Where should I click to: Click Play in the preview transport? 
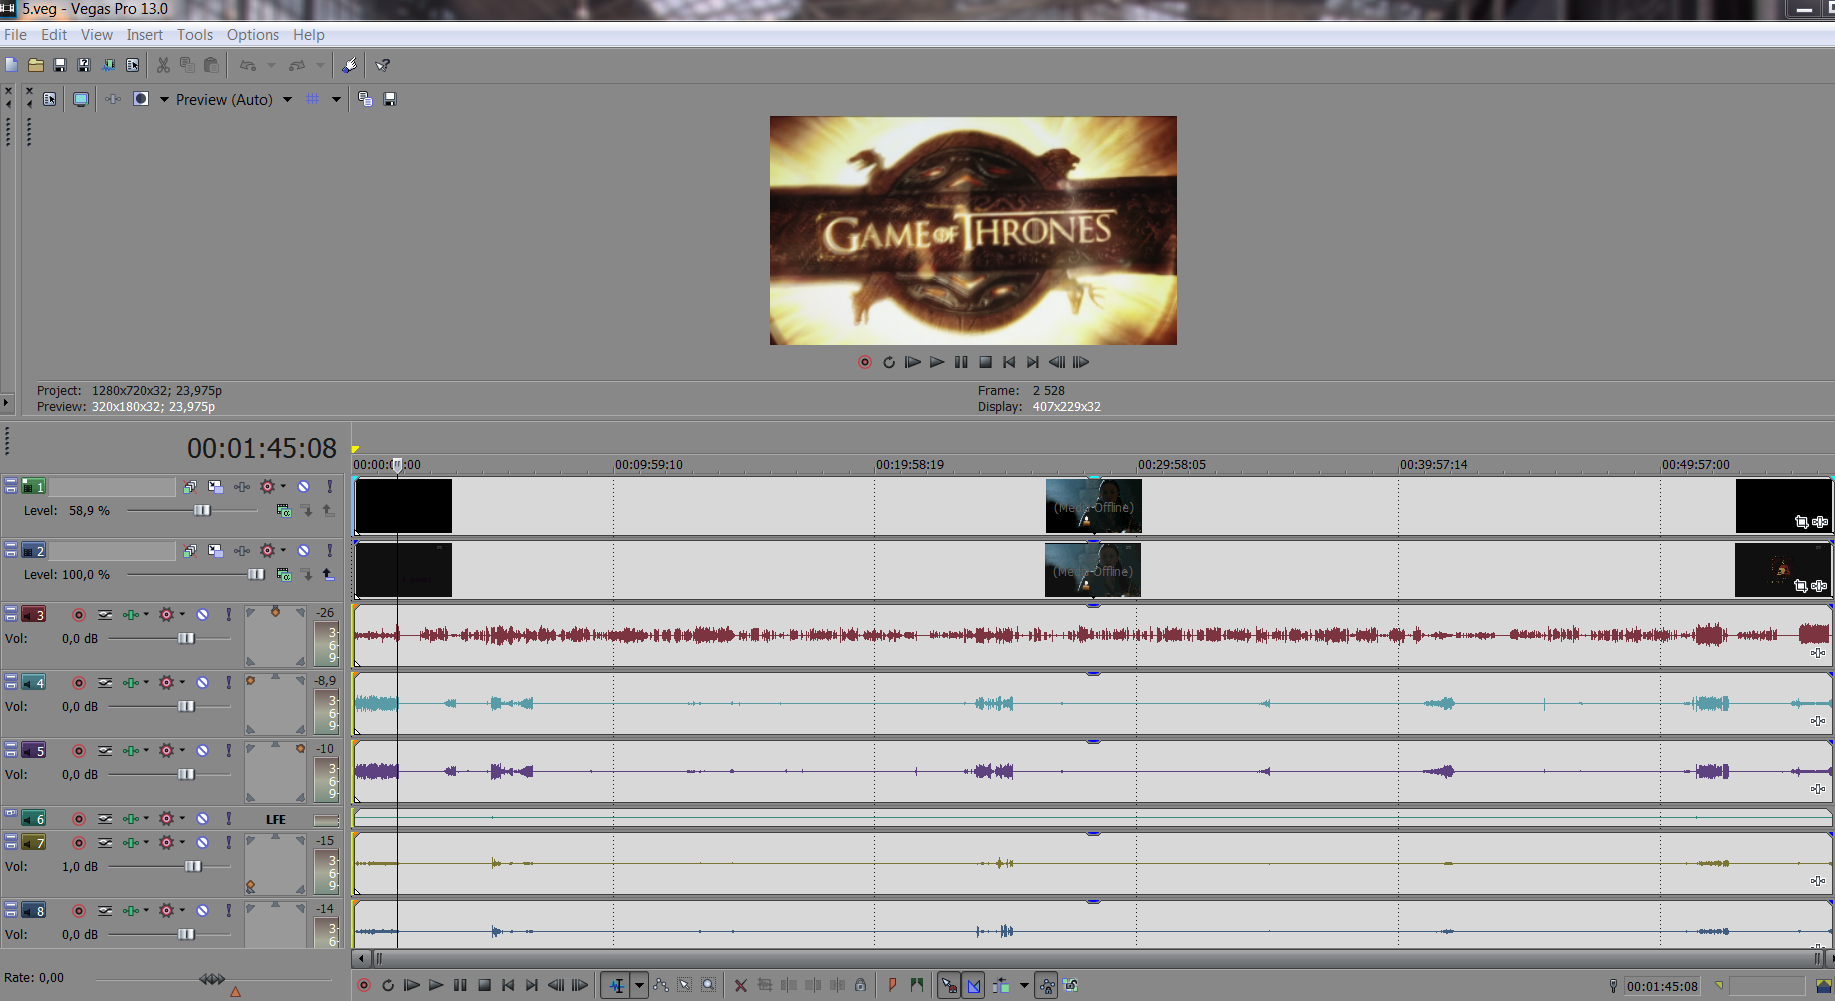pyautogui.click(x=937, y=362)
